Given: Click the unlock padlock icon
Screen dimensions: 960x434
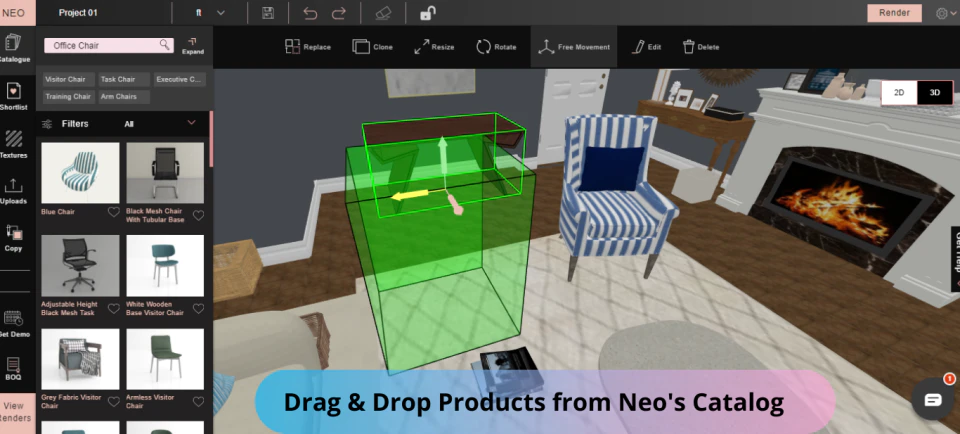Looking at the screenshot, I should [x=428, y=13].
